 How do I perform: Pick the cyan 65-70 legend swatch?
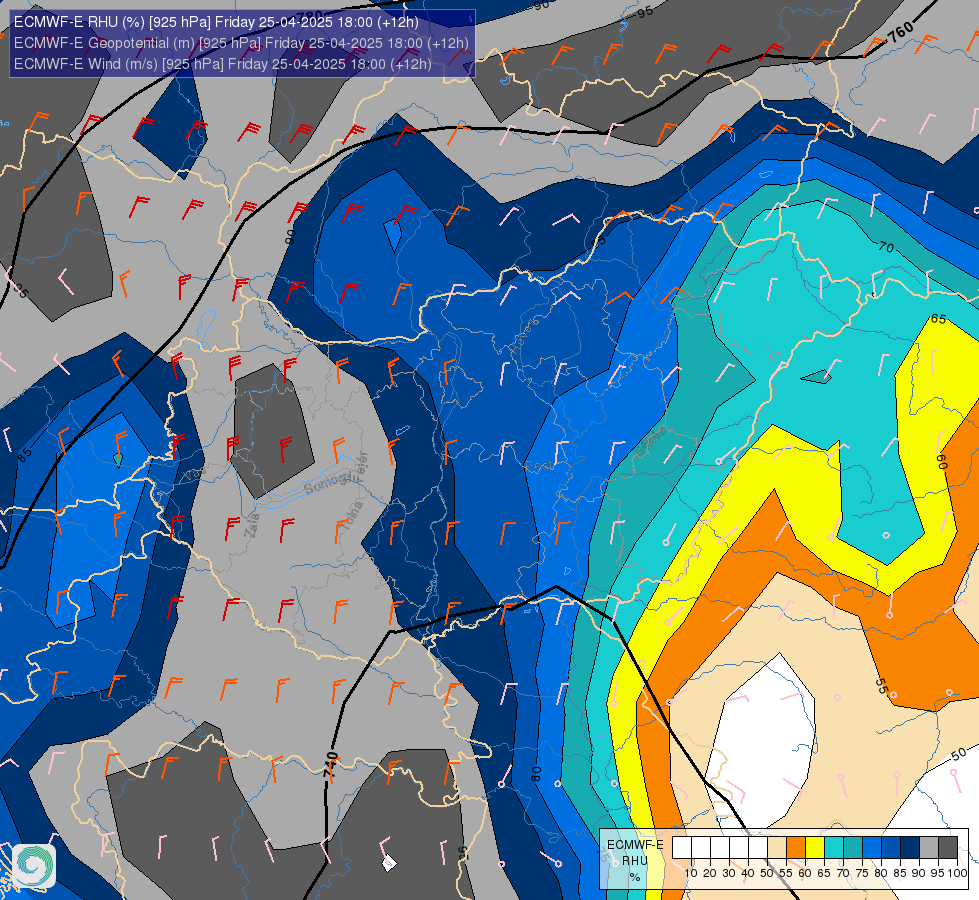pyautogui.click(x=834, y=848)
